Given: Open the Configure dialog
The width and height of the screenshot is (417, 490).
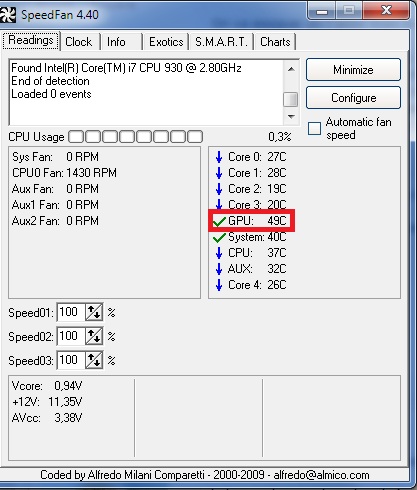Looking at the screenshot, I should pyautogui.click(x=353, y=98).
